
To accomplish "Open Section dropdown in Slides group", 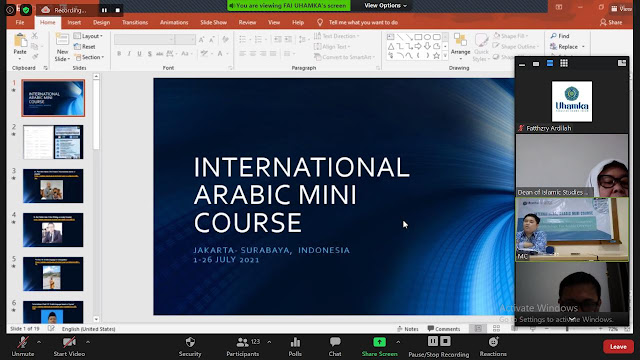I will click(89, 57).
